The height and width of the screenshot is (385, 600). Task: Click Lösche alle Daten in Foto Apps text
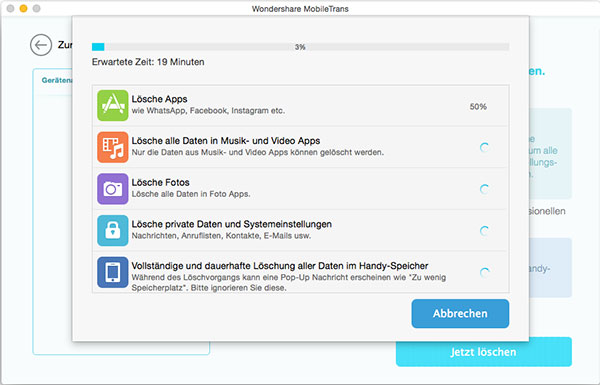pyautogui.click(x=191, y=194)
